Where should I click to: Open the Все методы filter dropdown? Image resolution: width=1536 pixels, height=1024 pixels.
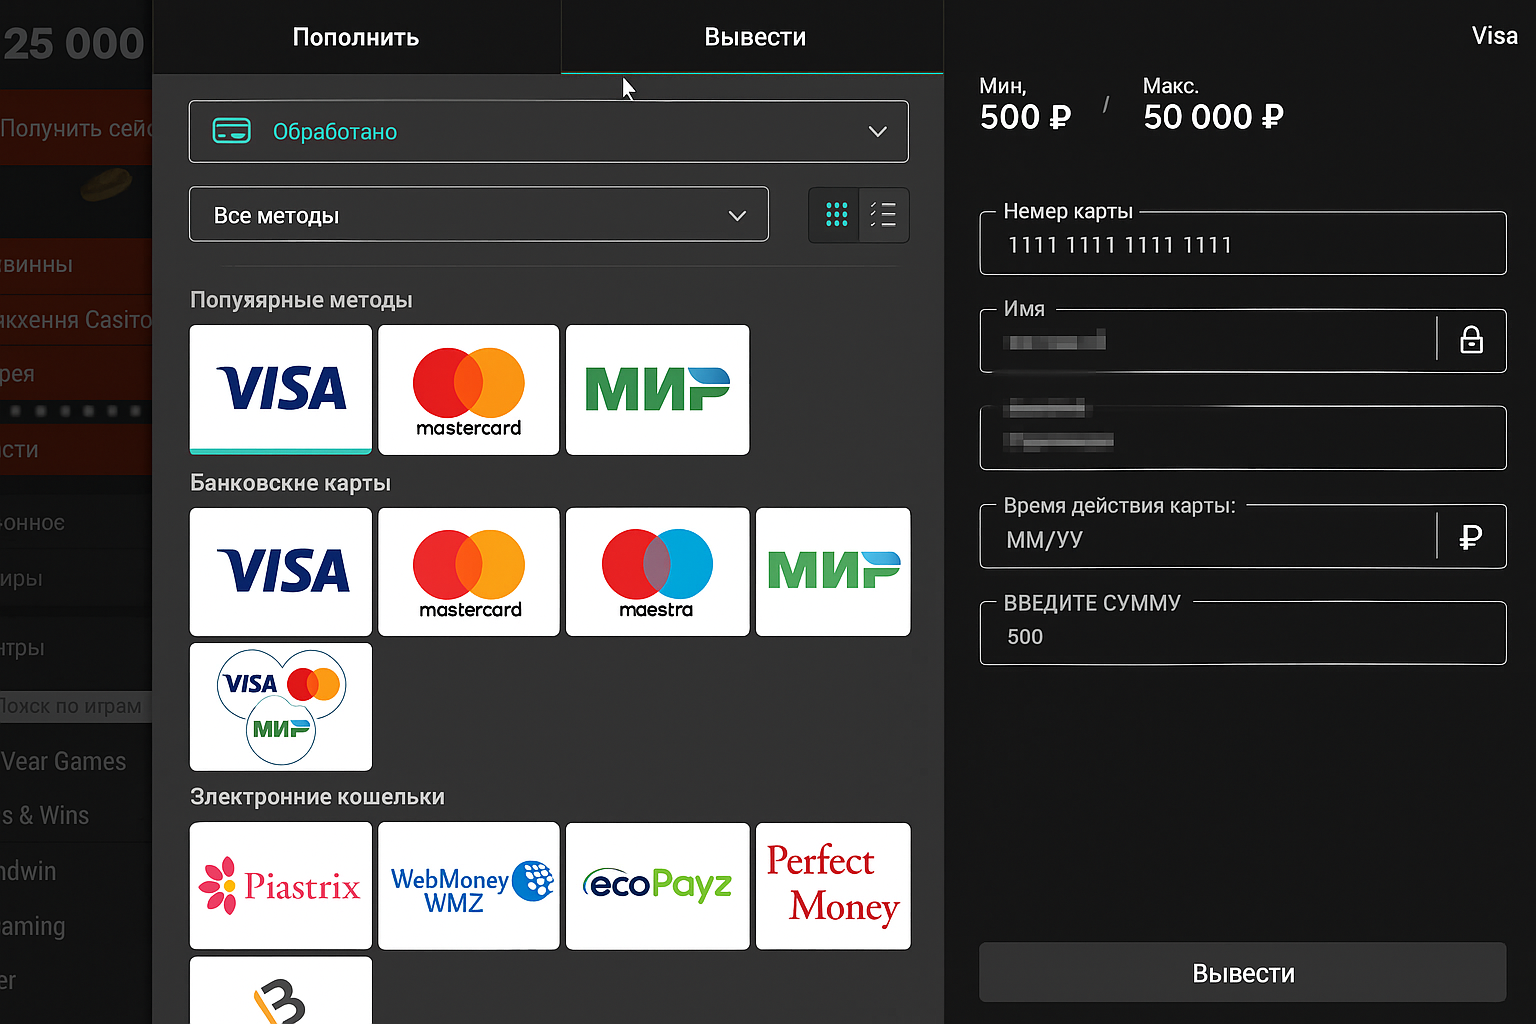point(478,215)
